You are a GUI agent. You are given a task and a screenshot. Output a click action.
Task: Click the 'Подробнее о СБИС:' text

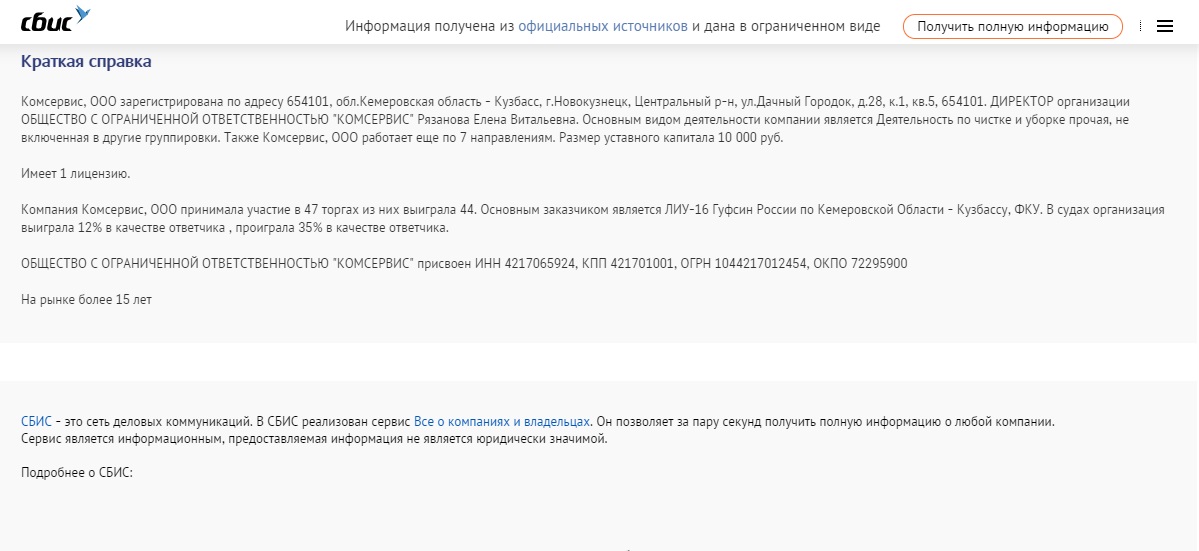pyautogui.click(x=77, y=472)
